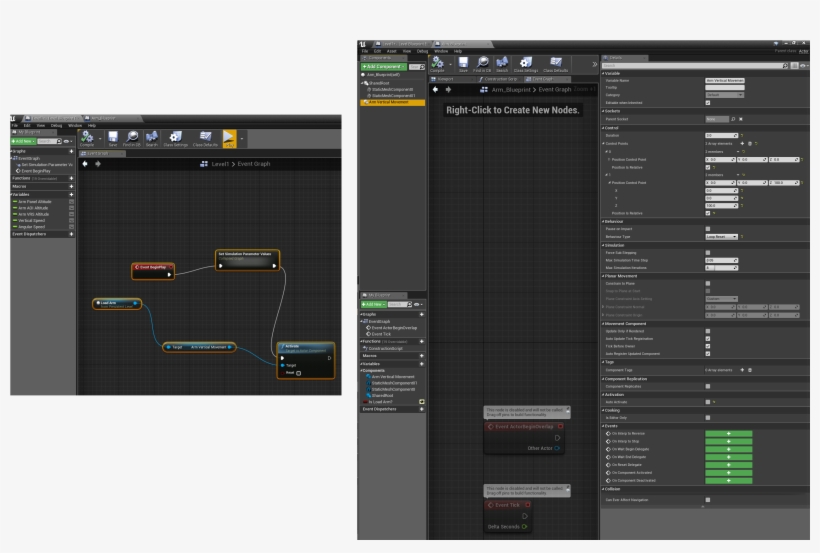Open the Category dropdown in Variable section
Screen dimensions: 820x553
tap(724, 95)
